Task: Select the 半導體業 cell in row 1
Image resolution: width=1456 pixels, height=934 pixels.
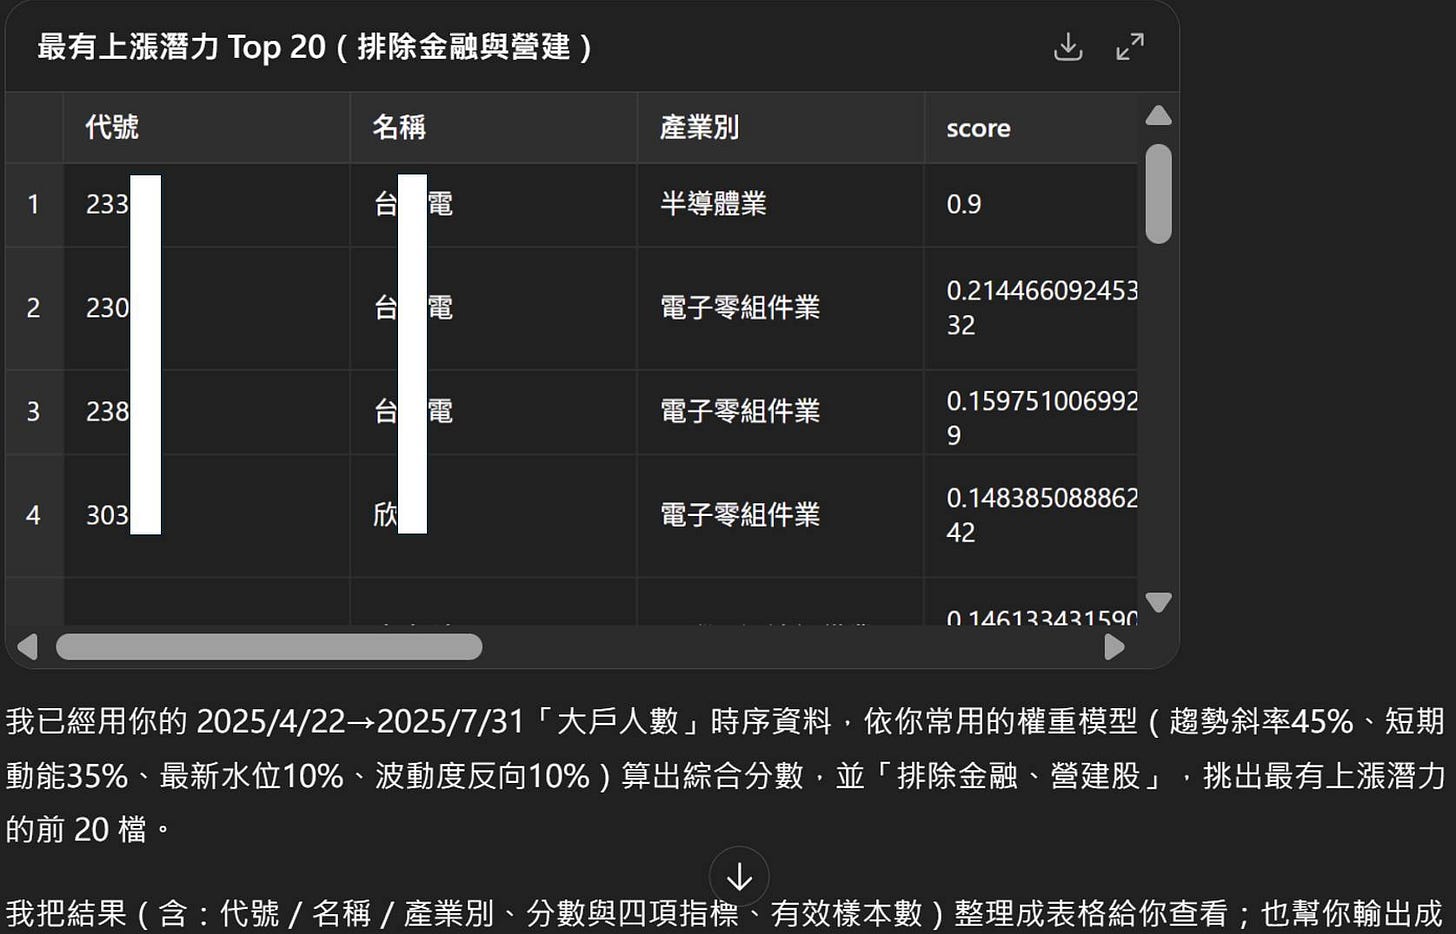Action: pos(711,204)
